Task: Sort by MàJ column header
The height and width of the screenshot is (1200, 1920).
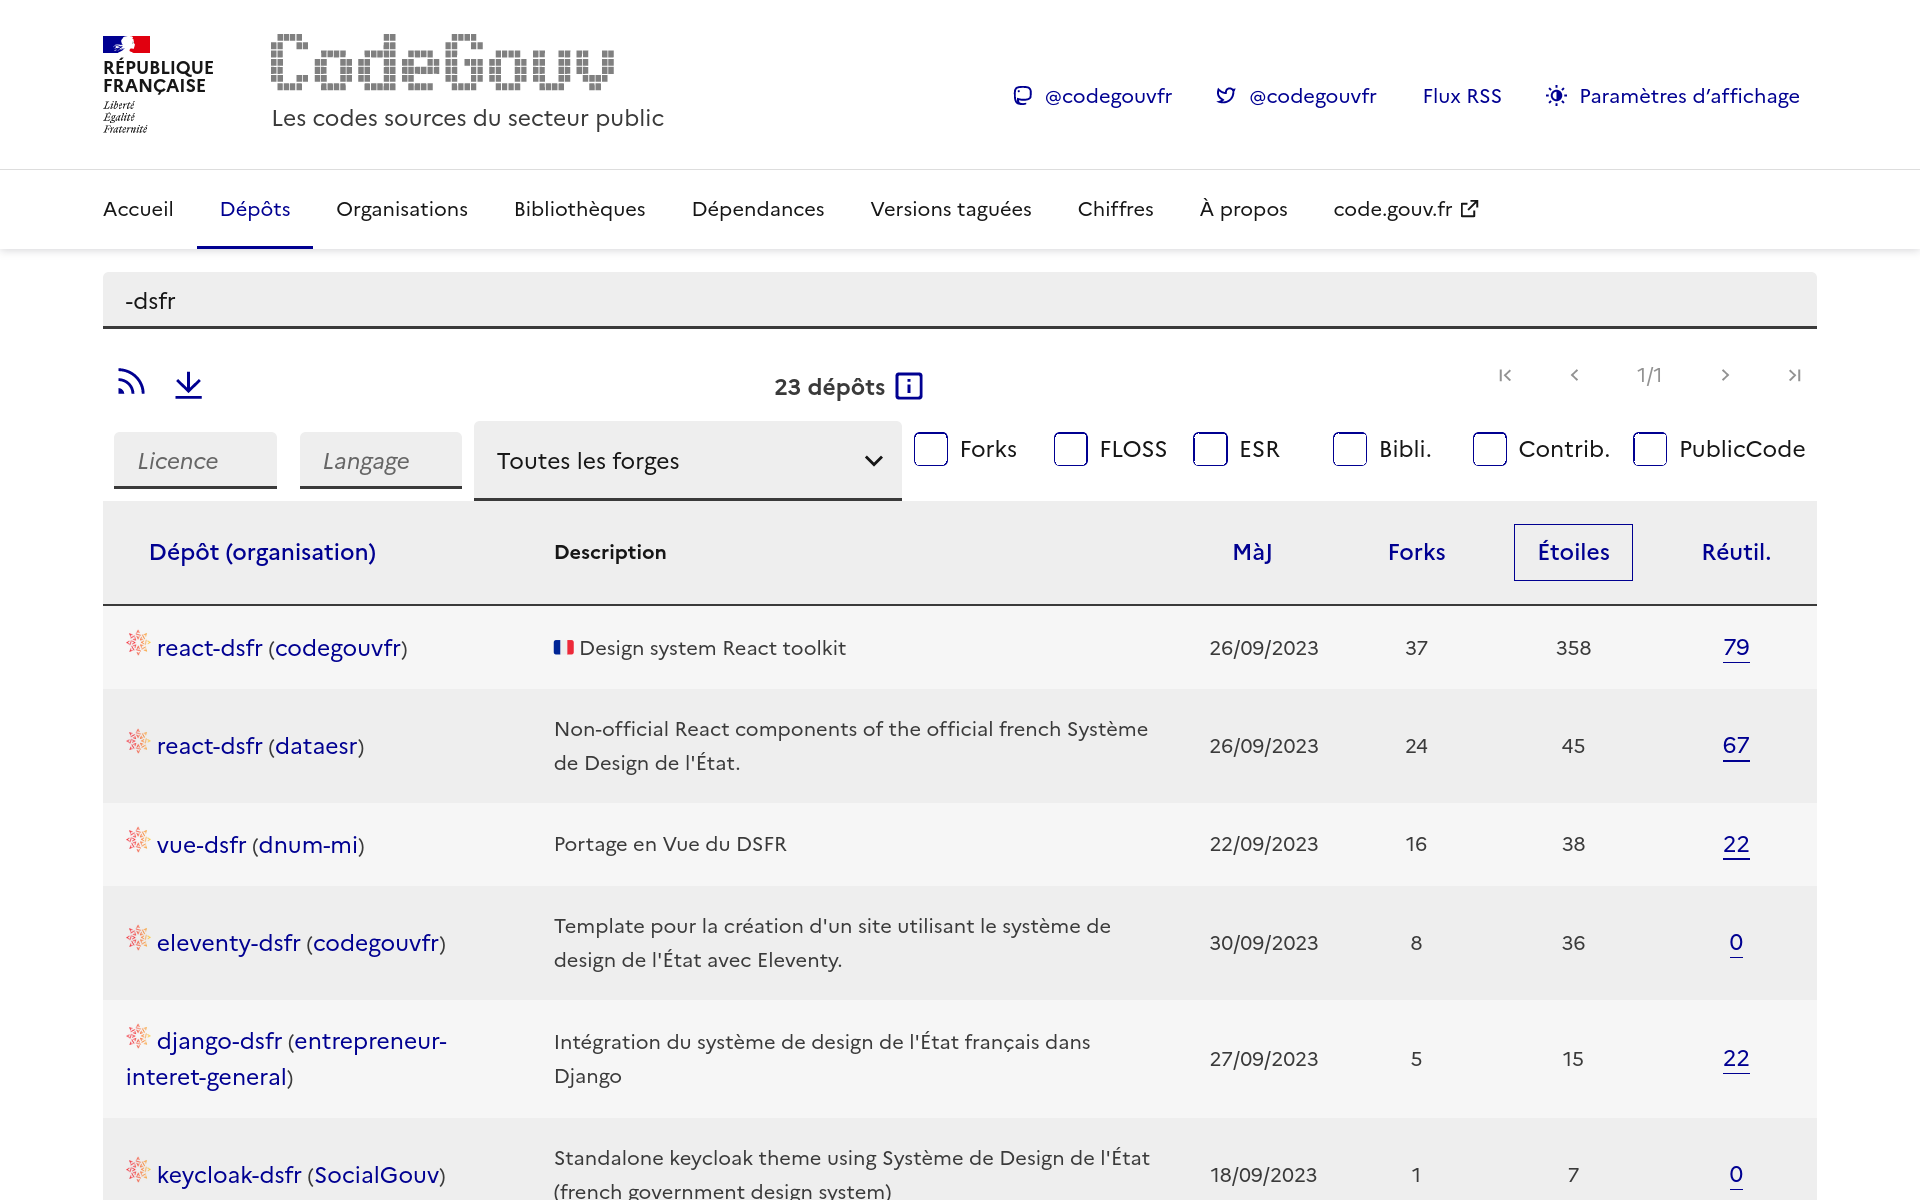Action: click(1252, 552)
